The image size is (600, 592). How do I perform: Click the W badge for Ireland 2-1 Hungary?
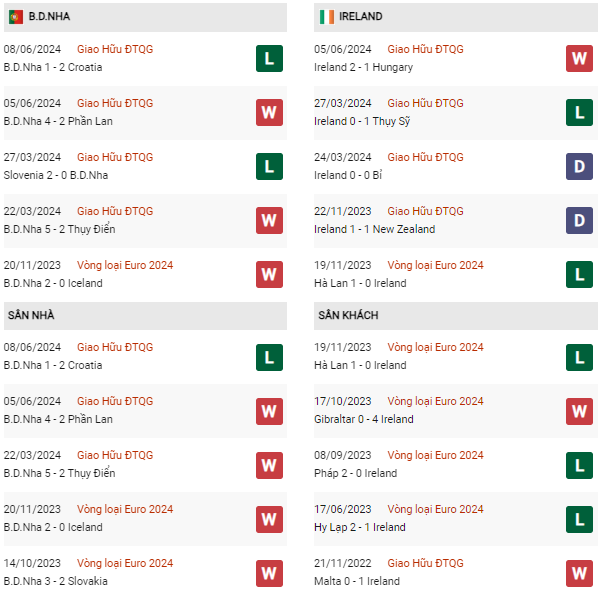click(x=579, y=59)
